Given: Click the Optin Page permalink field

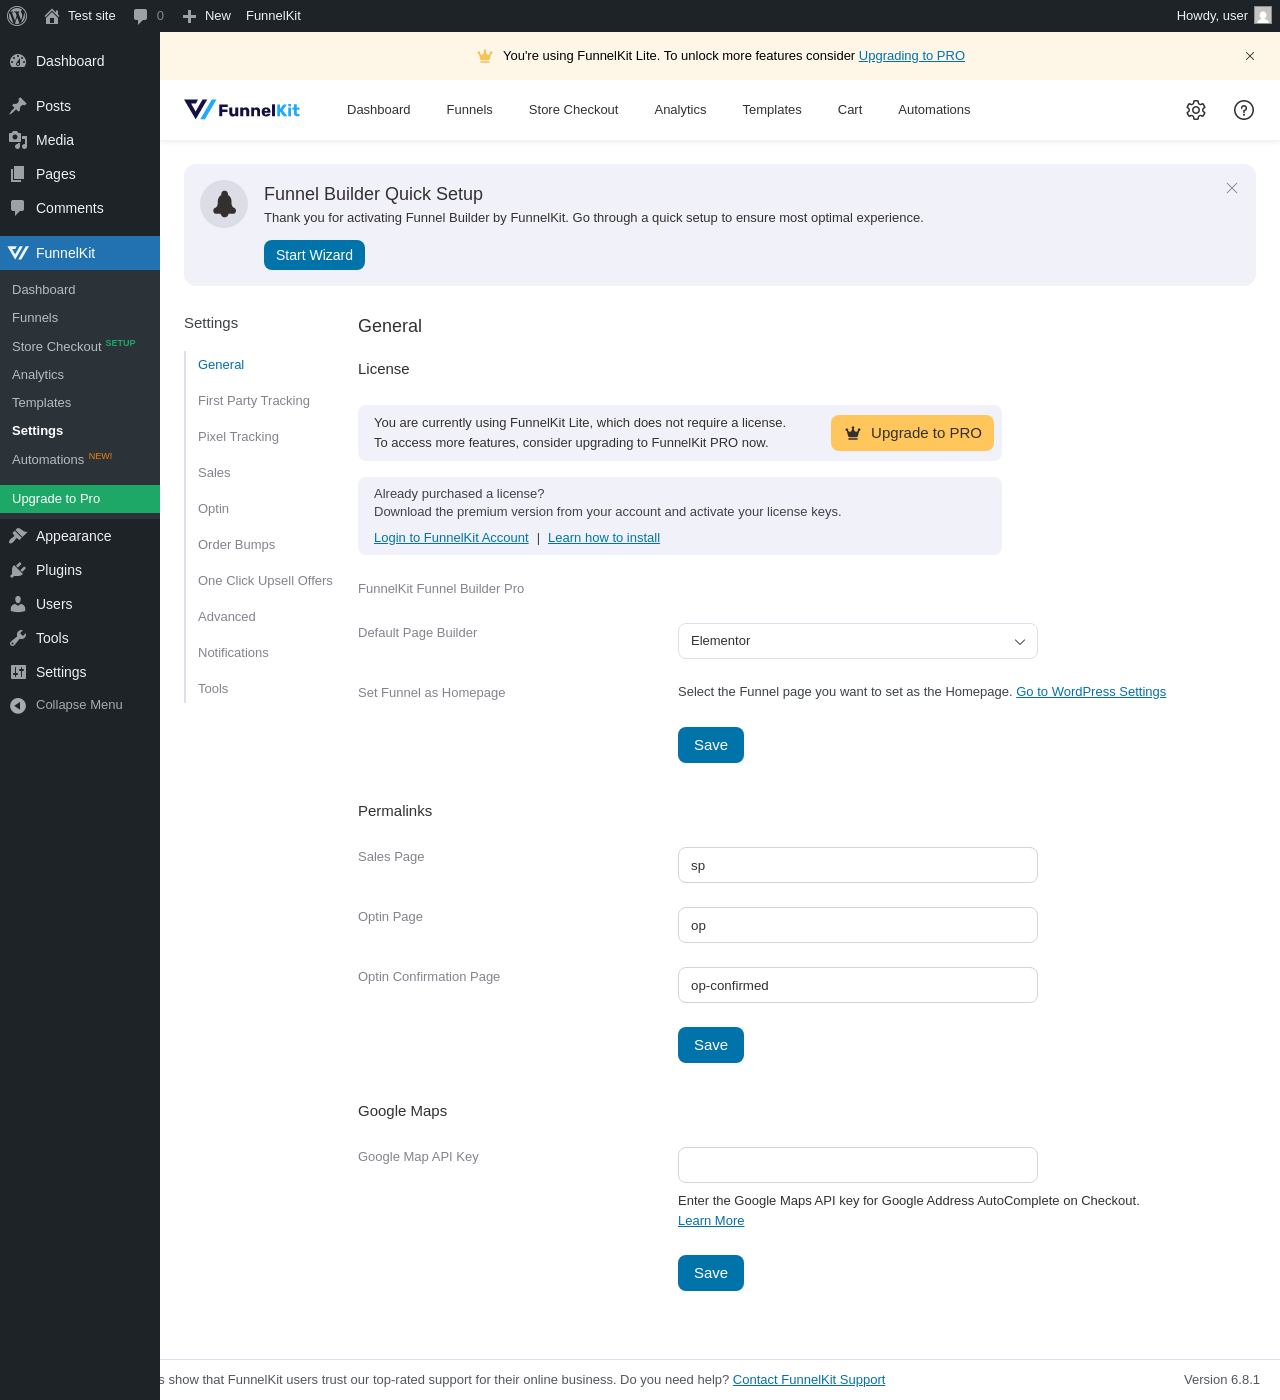Looking at the screenshot, I should click(x=858, y=925).
